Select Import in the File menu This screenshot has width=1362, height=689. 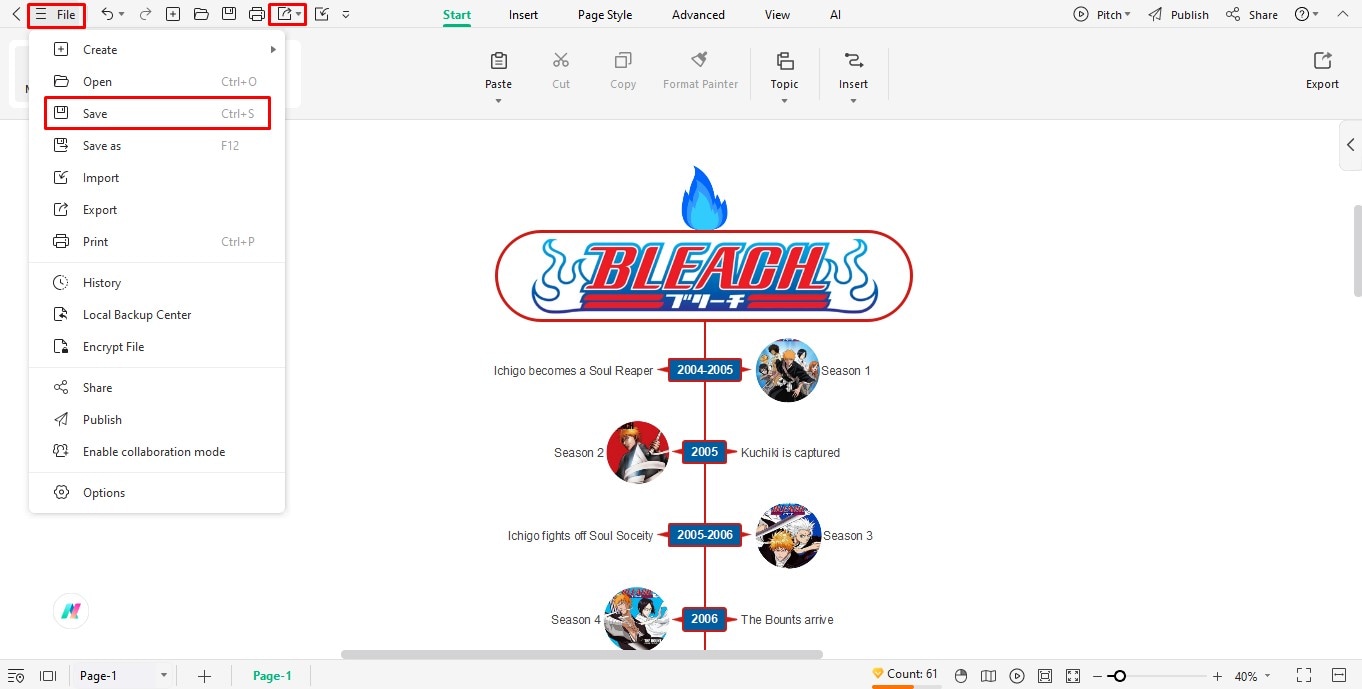157,177
